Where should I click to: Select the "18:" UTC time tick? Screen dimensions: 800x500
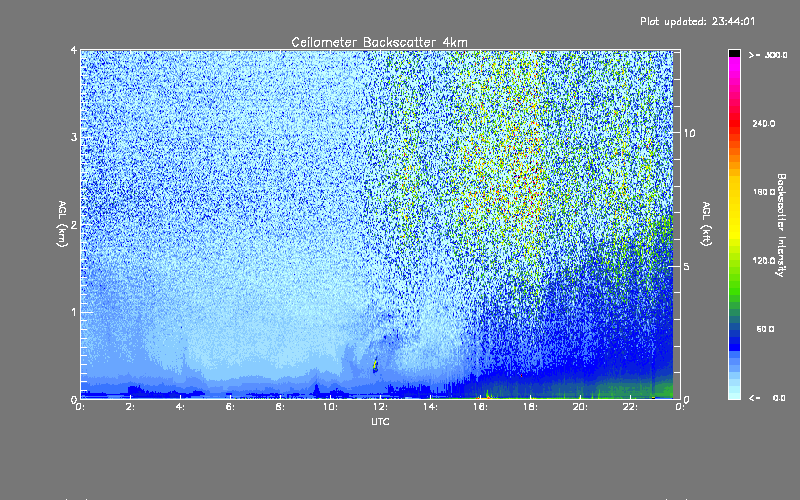(x=530, y=407)
